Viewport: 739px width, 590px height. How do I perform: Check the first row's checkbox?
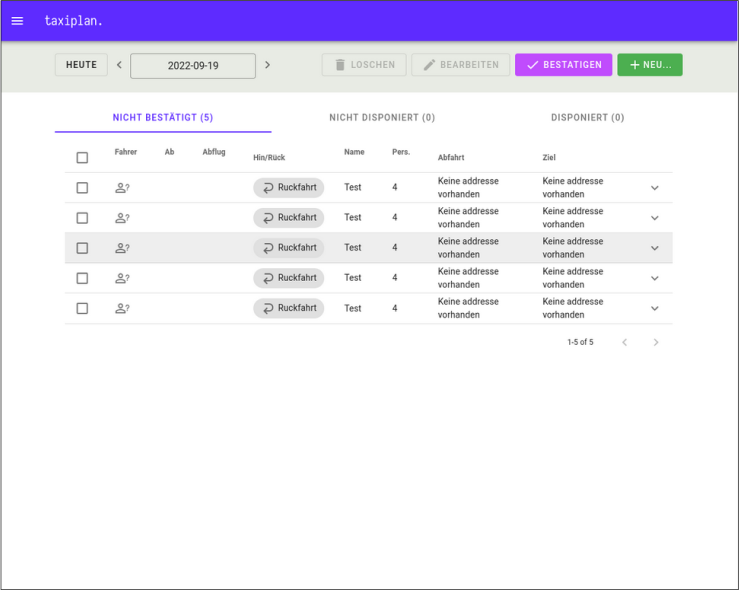point(82,188)
